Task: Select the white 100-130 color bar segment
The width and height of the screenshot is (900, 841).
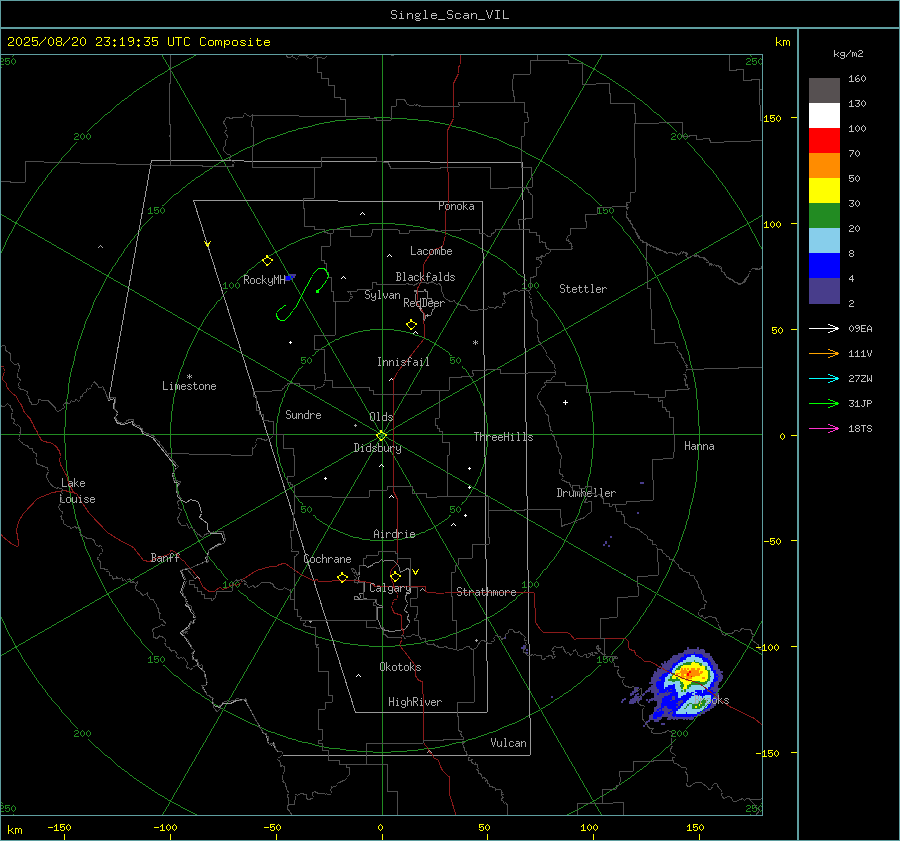Action: click(824, 116)
